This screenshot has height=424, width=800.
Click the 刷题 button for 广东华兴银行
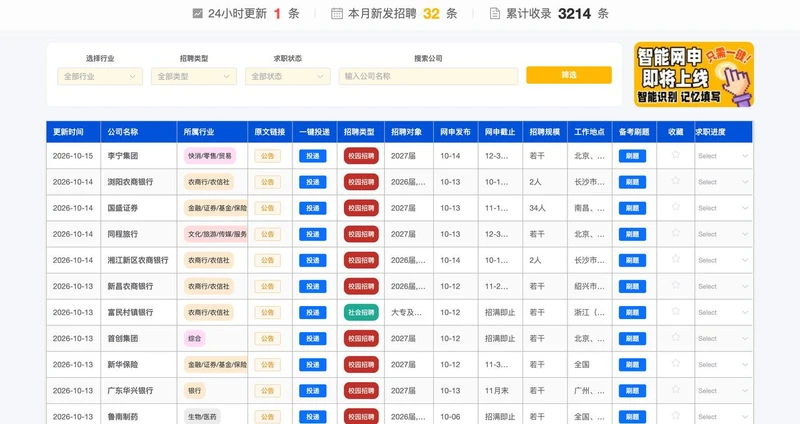click(x=633, y=391)
